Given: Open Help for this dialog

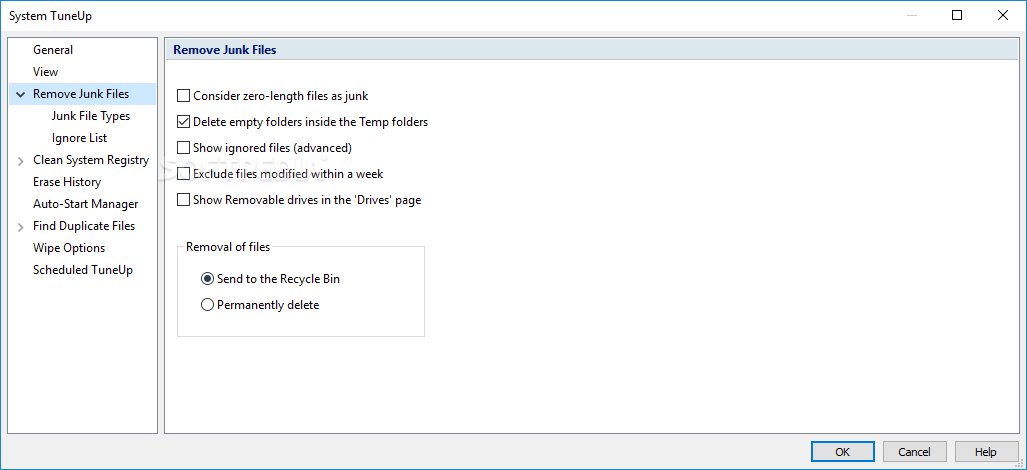Looking at the screenshot, I should pyautogui.click(x=986, y=452).
